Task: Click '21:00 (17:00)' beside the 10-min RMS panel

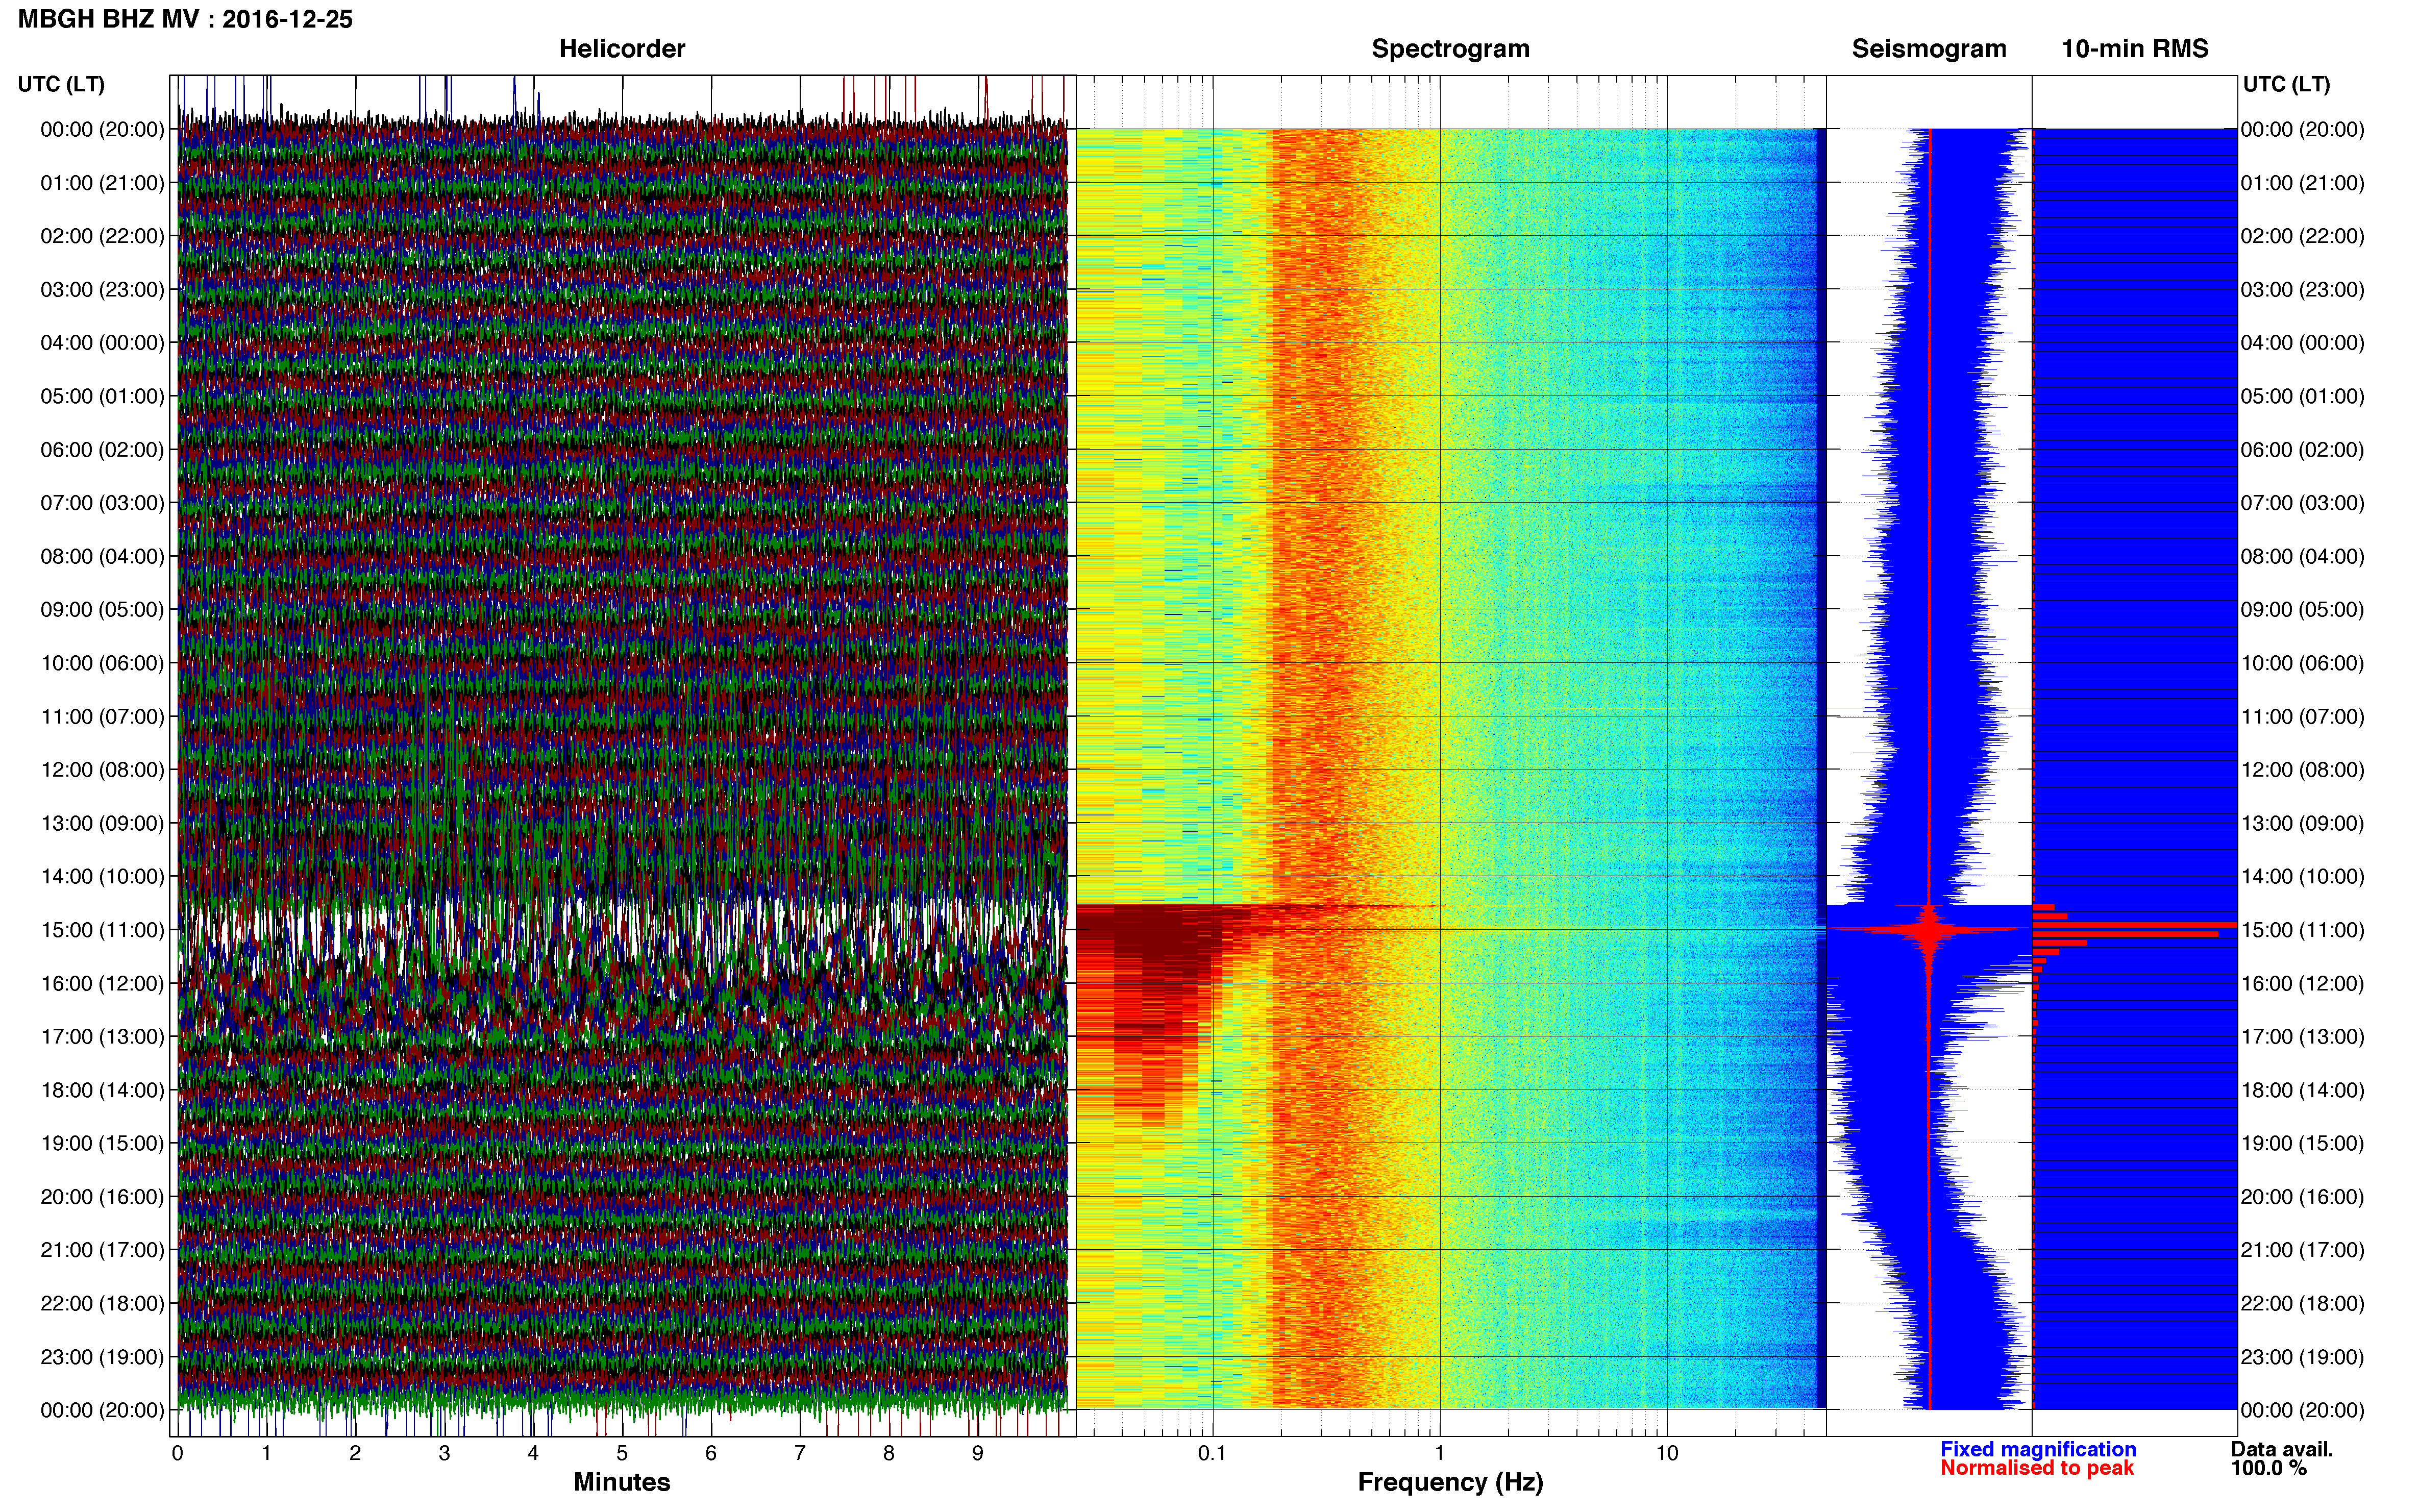Action: click(x=2302, y=1250)
